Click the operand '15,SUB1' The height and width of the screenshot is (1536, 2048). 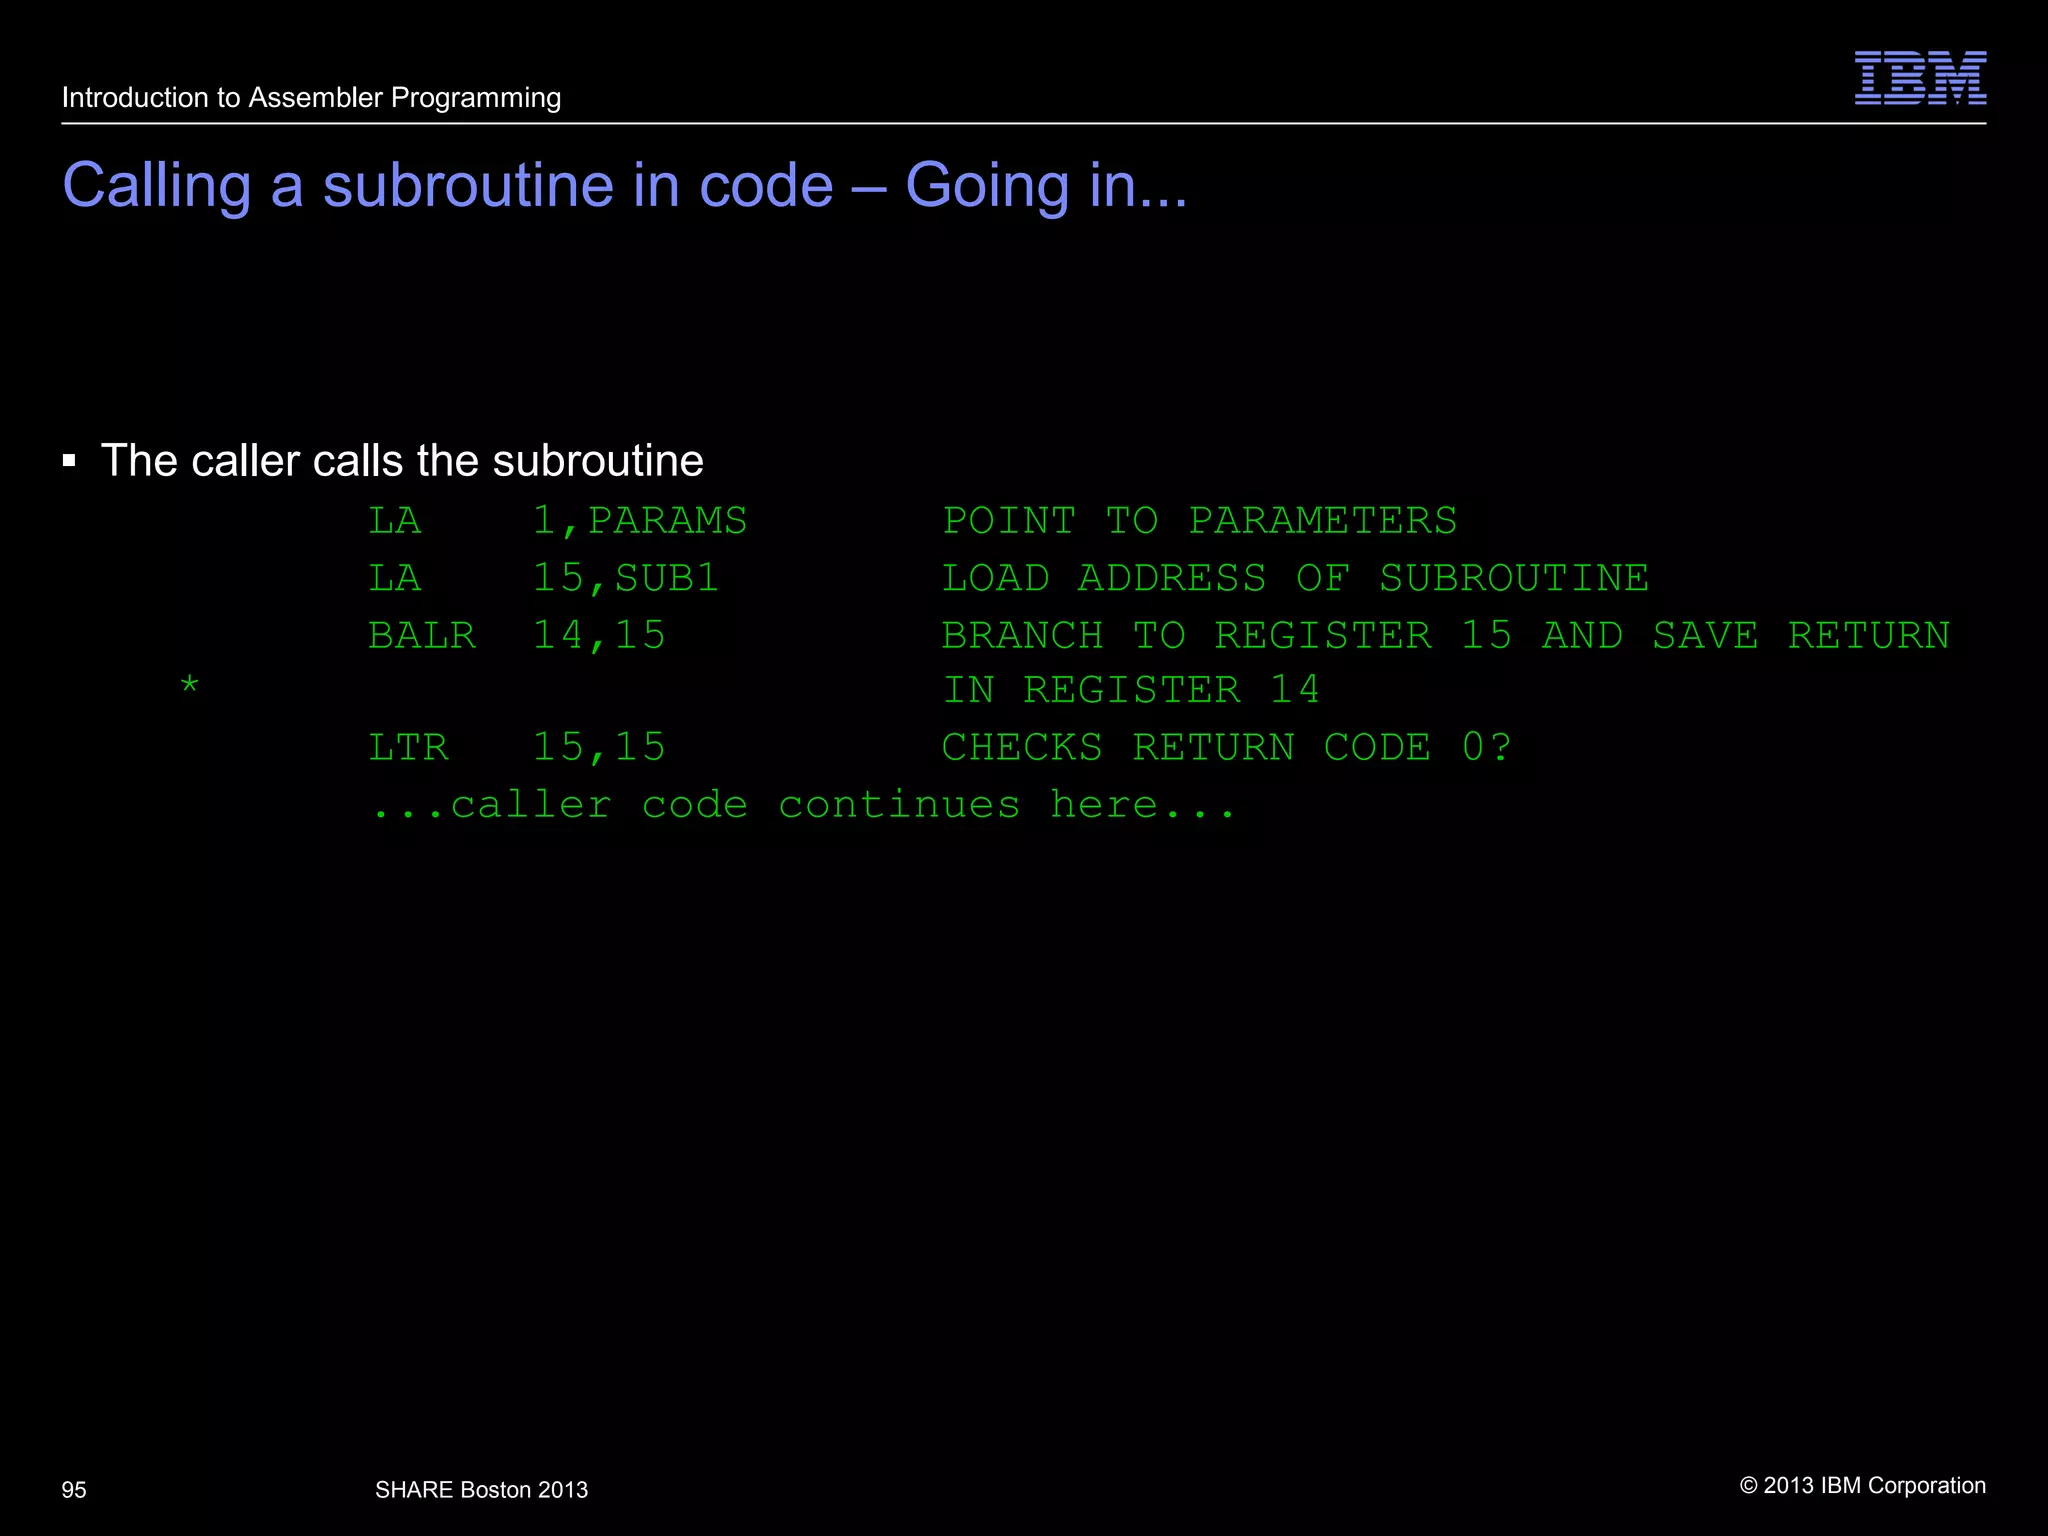[x=626, y=580]
